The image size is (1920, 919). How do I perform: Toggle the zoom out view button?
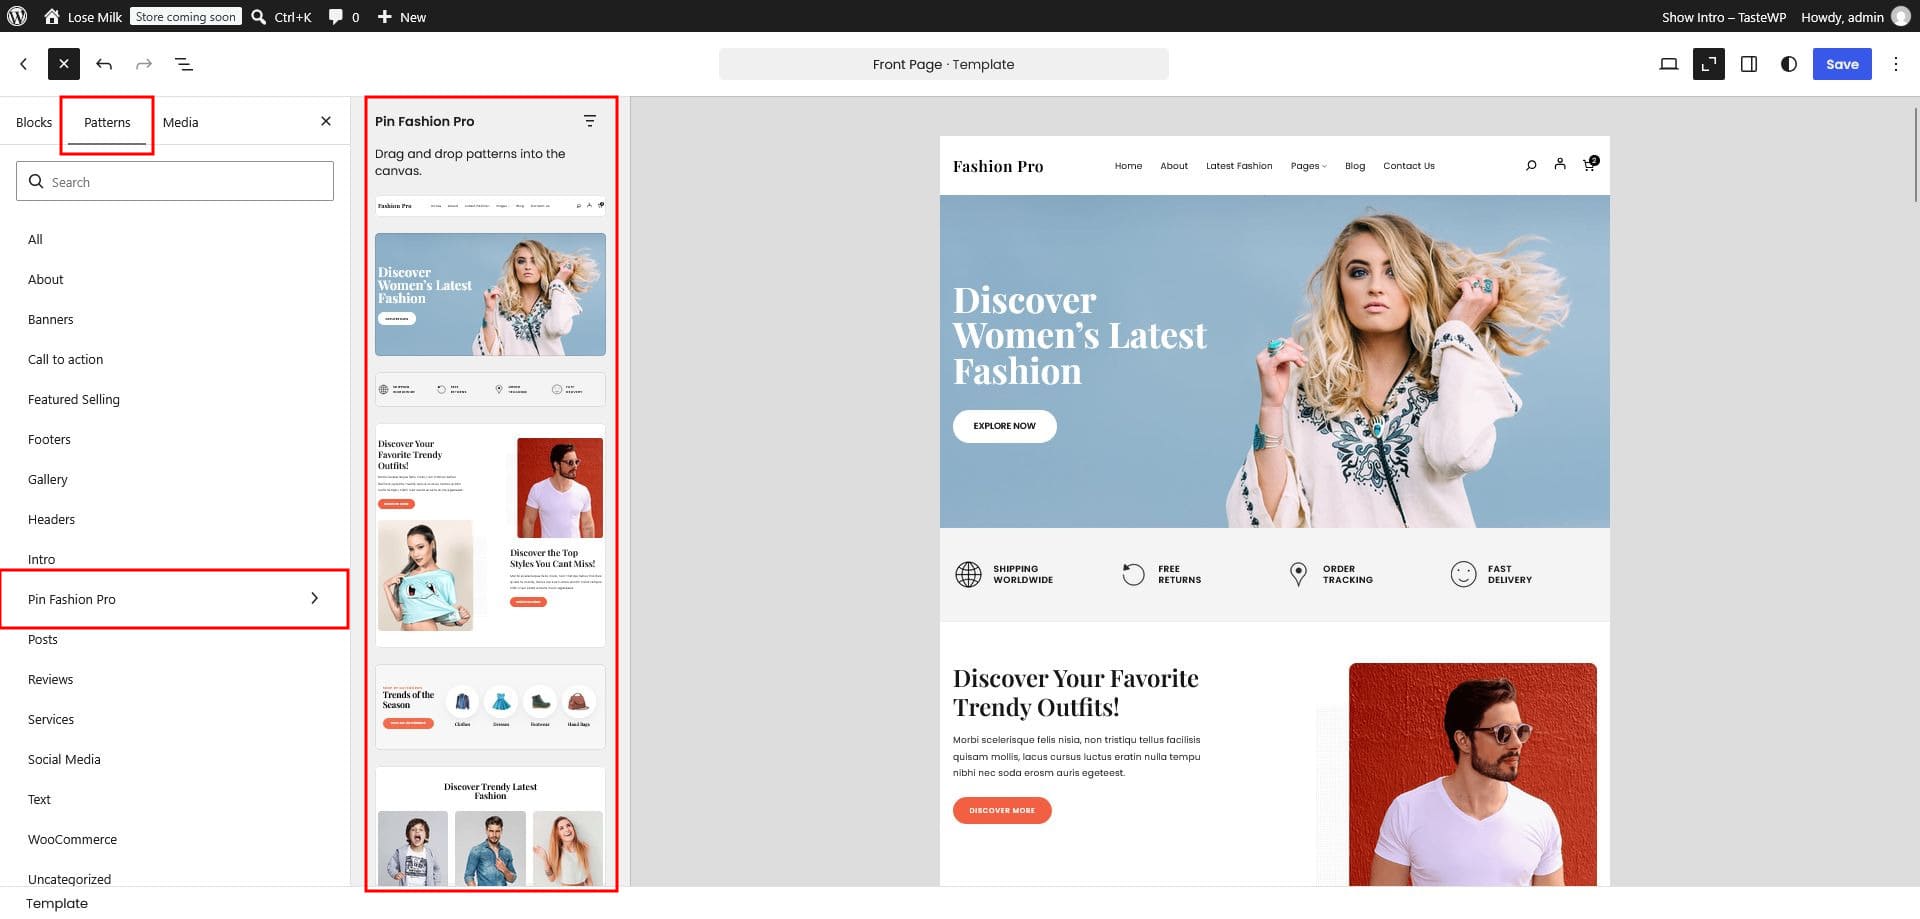pos(1709,64)
